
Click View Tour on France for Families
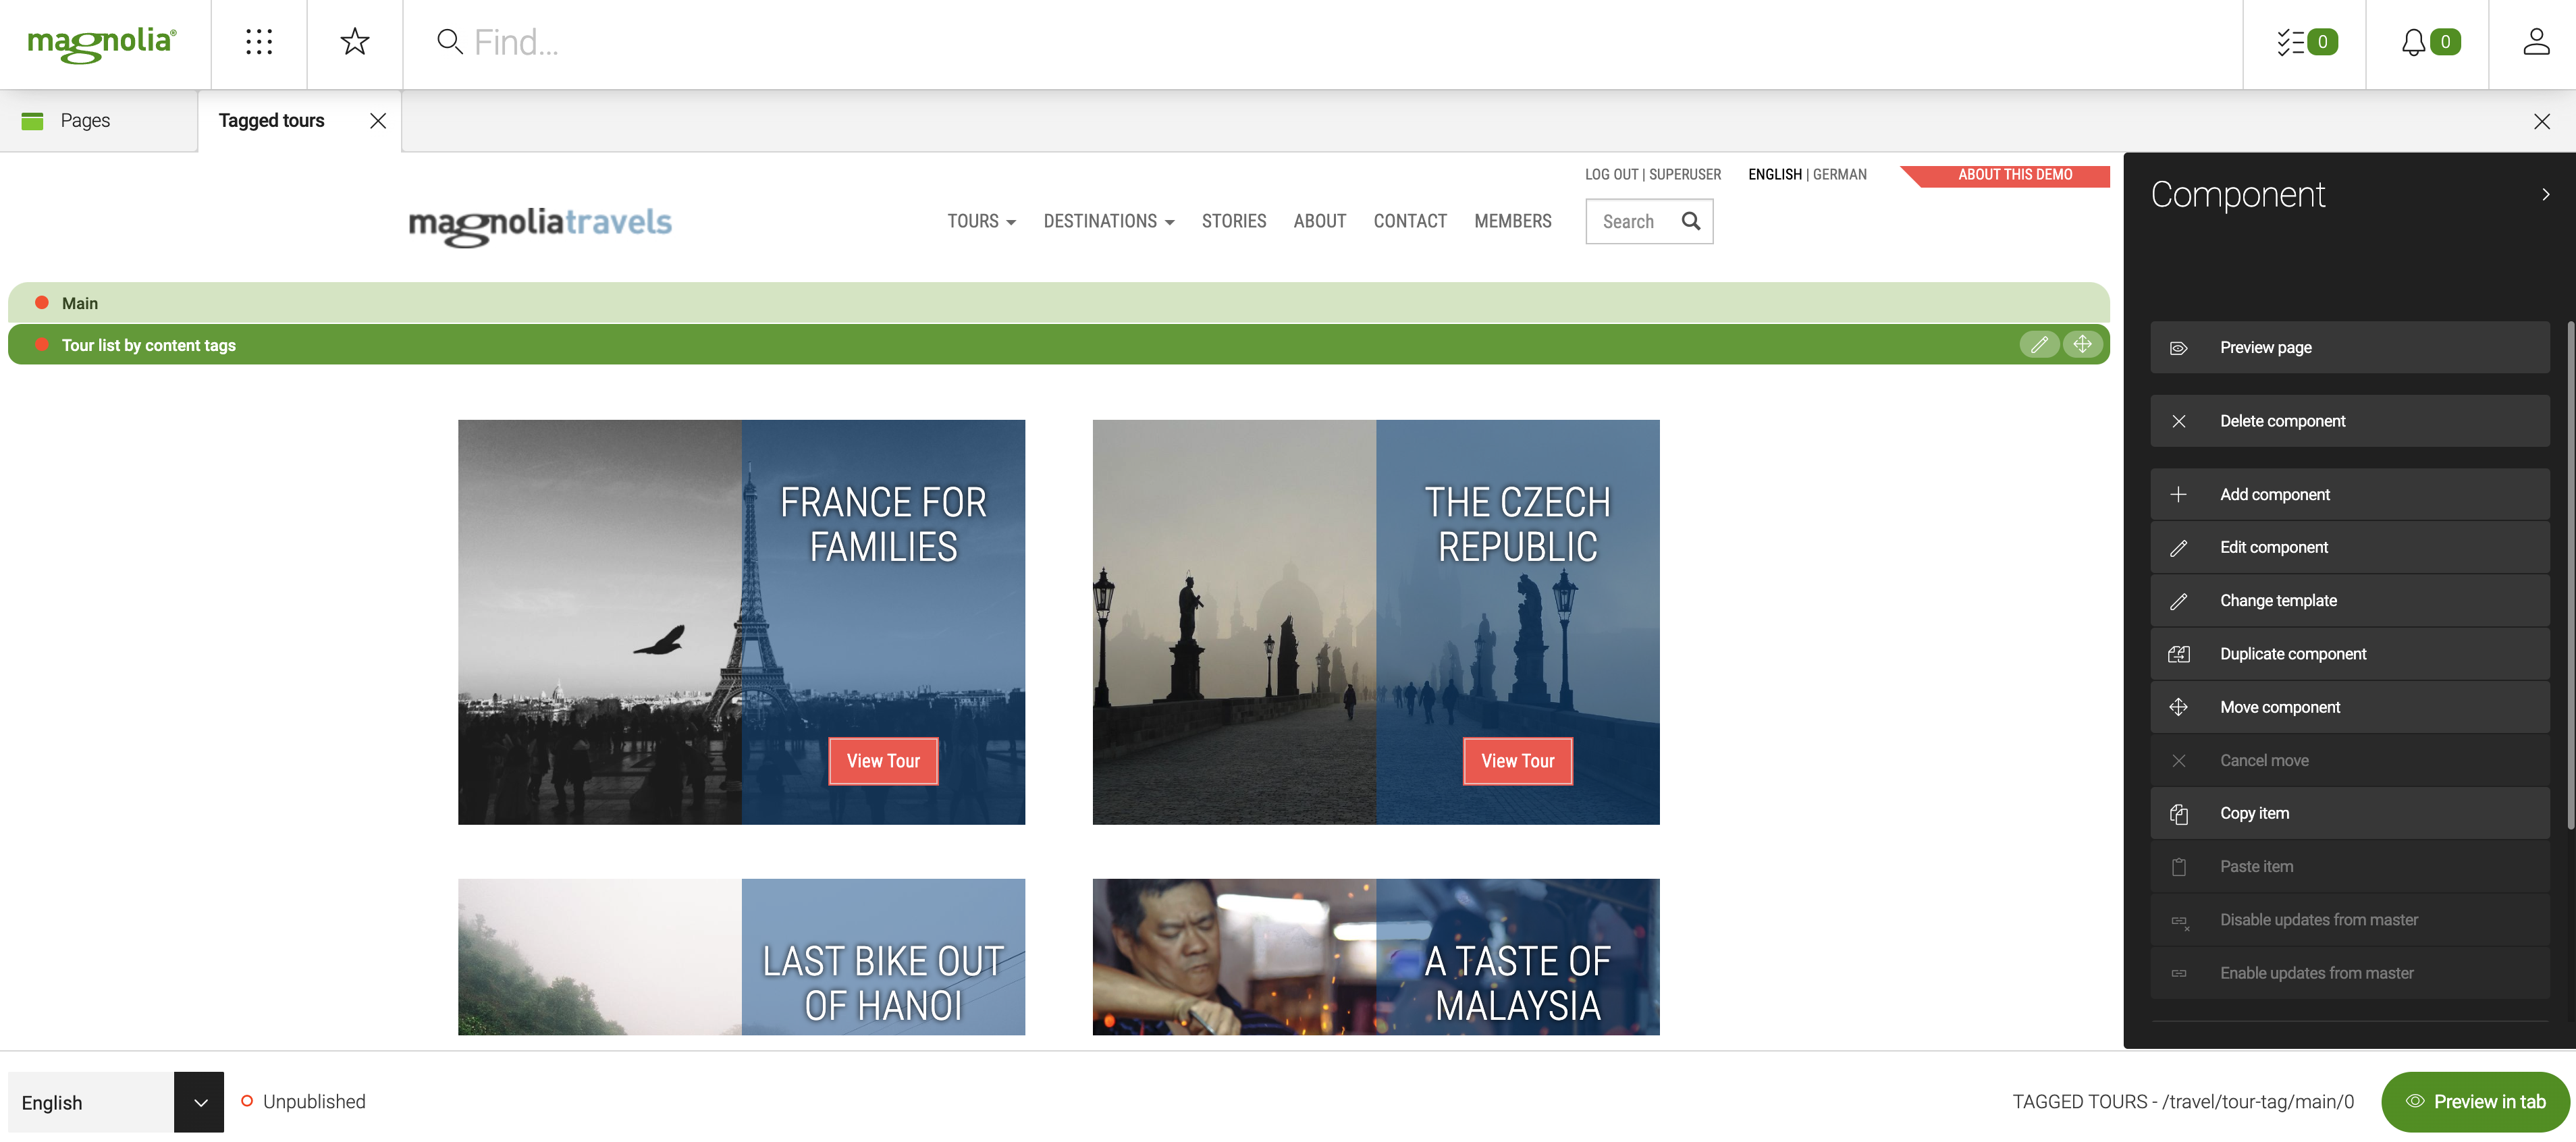[883, 761]
